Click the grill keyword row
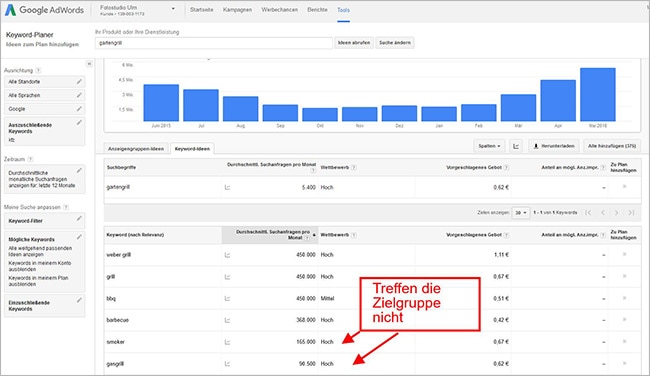Image resolution: width=650 pixels, height=376 pixels. [372, 277]
